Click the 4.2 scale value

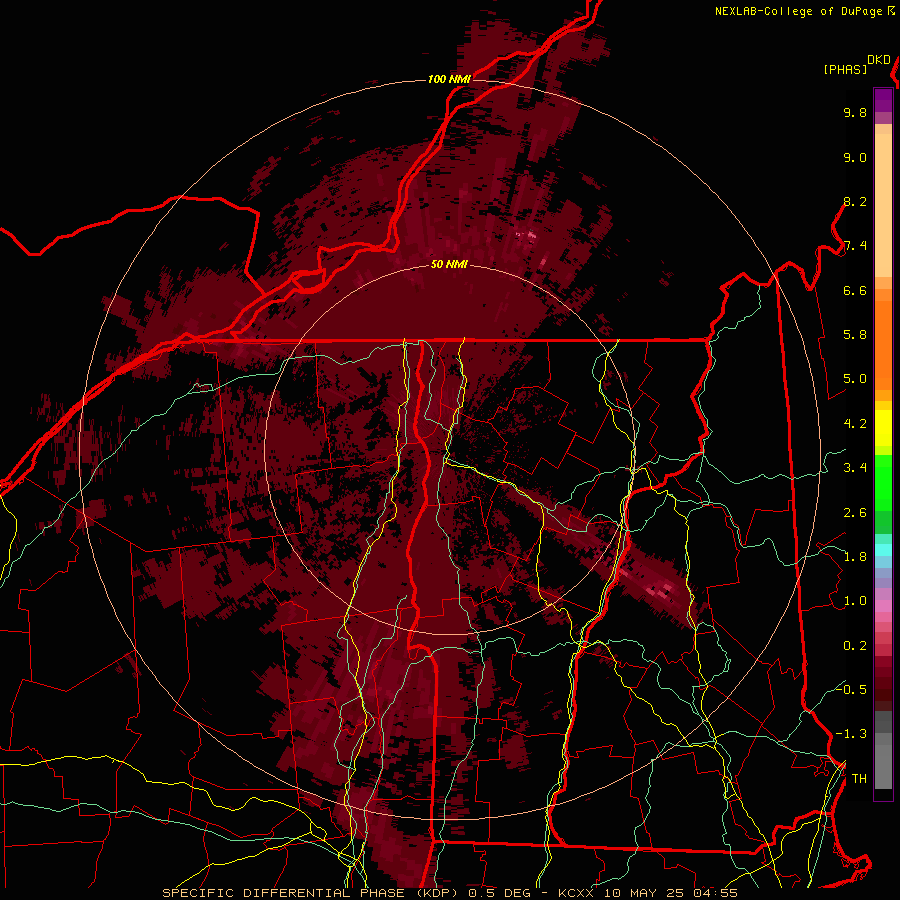coord(855,424)
